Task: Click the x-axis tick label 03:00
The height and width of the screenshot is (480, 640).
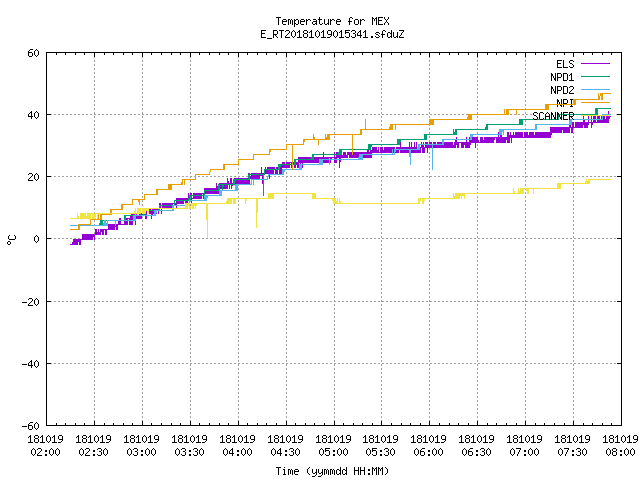Action: click(141, 452)
